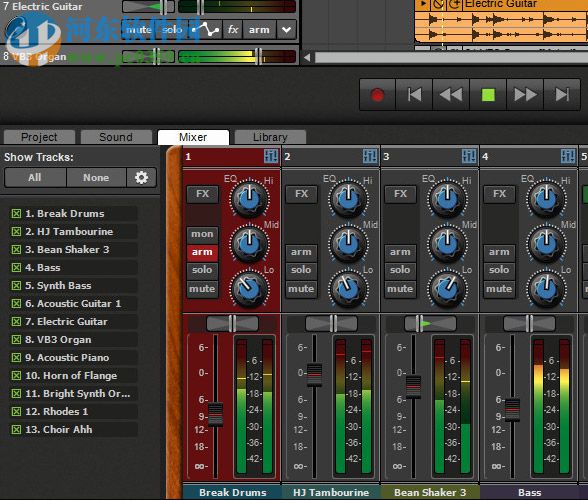Toggle visibility of 5. Synth Bass
The height and width of the screenshot is (500, 588).
pyautogui.click(x=16, y=285)
